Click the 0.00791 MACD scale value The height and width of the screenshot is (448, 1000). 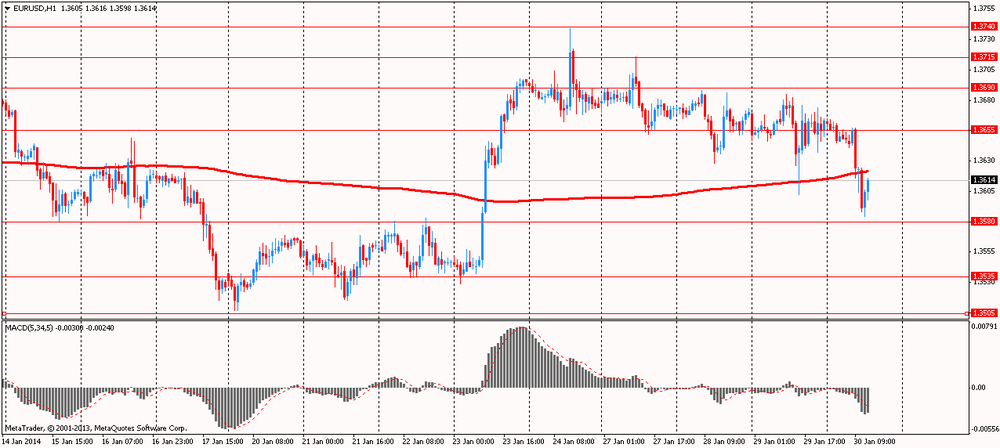coord(984,327)
